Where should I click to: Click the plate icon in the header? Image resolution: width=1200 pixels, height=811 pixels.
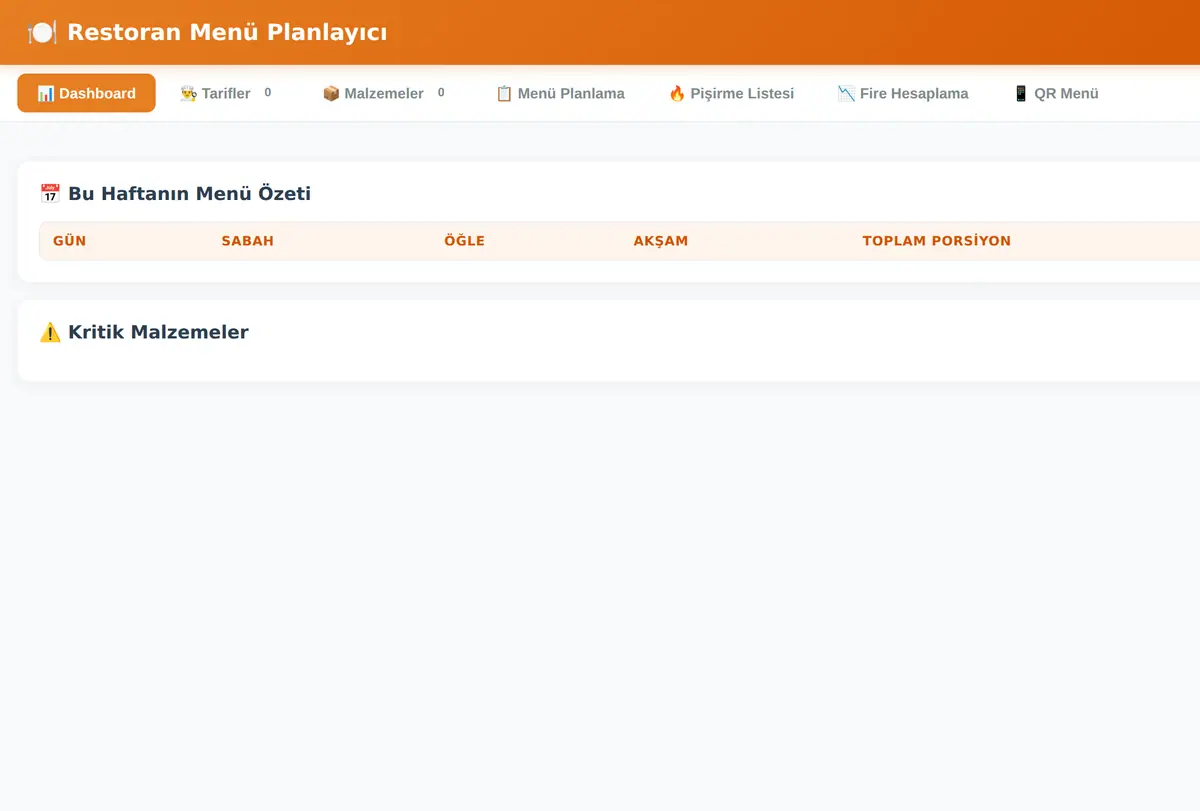click(x=42, y=32)
